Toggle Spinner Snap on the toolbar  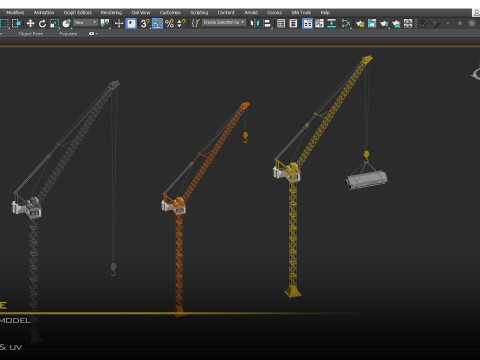pyautogui.click(x=181, y=23)
